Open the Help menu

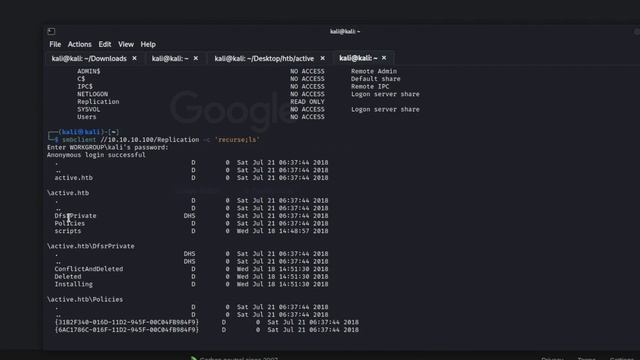click(x=148, y=44)
